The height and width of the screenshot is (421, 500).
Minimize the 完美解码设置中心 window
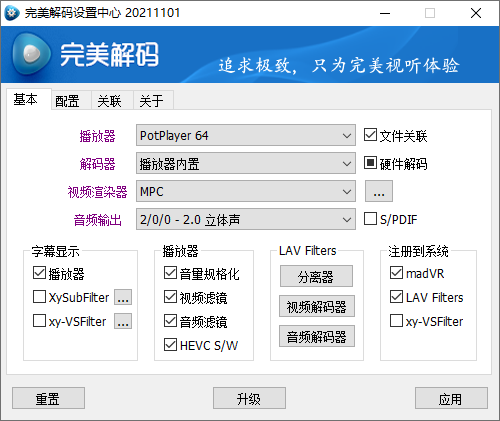385,13
